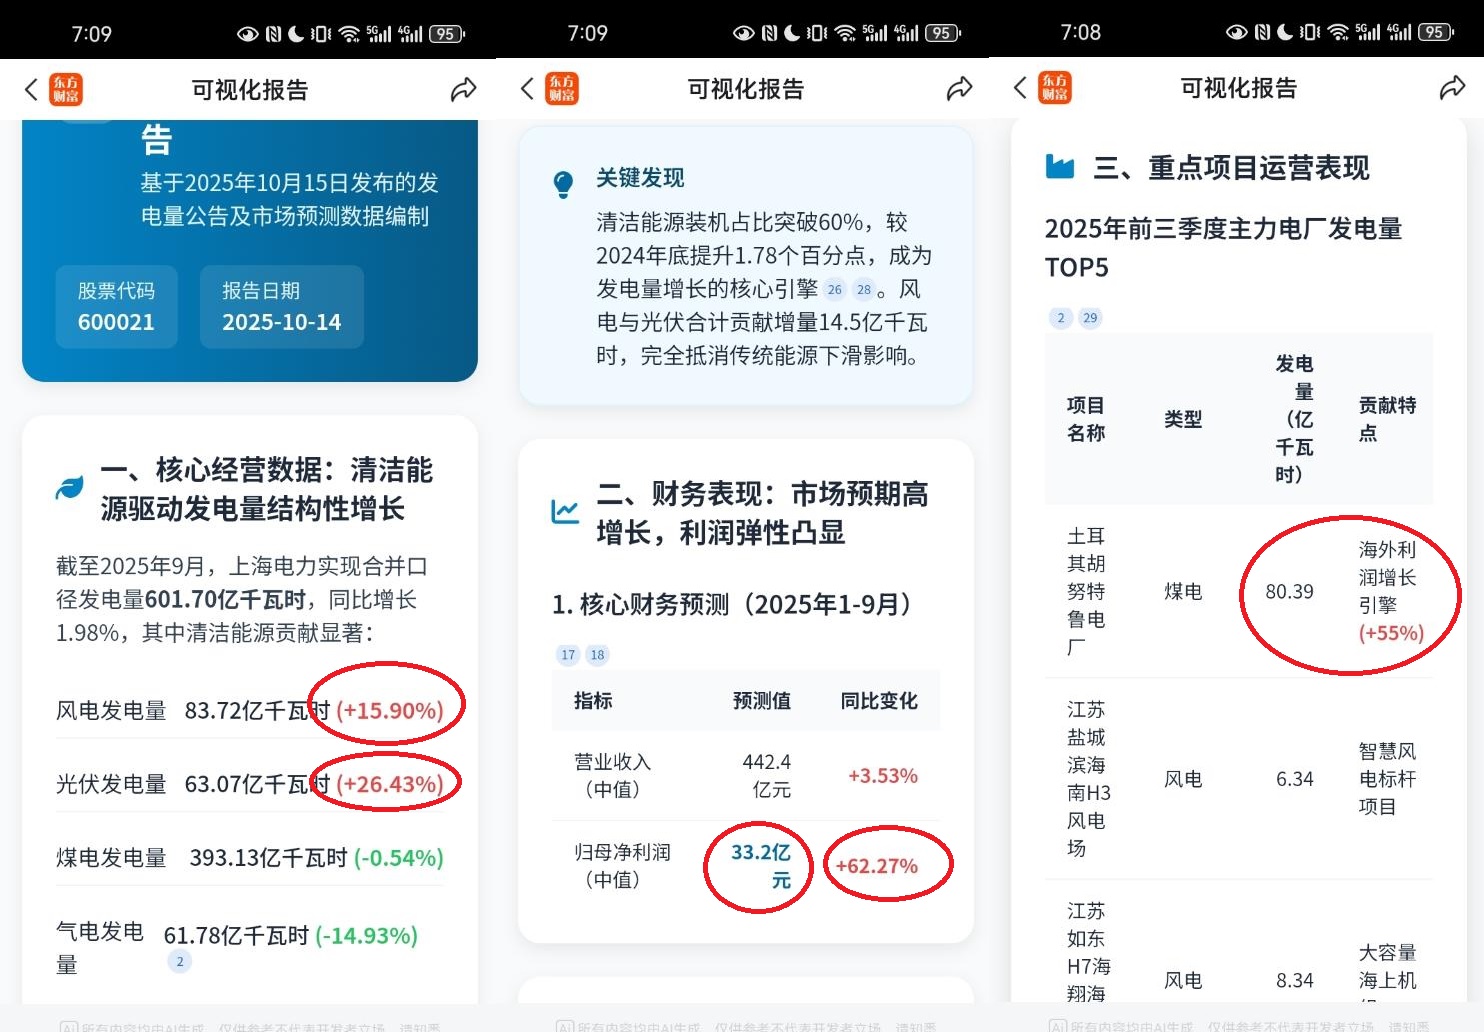Tap the +15.90% wind growth figure
The width and height of the screenshot is (1484, 1032).
[x=390, y=711]
